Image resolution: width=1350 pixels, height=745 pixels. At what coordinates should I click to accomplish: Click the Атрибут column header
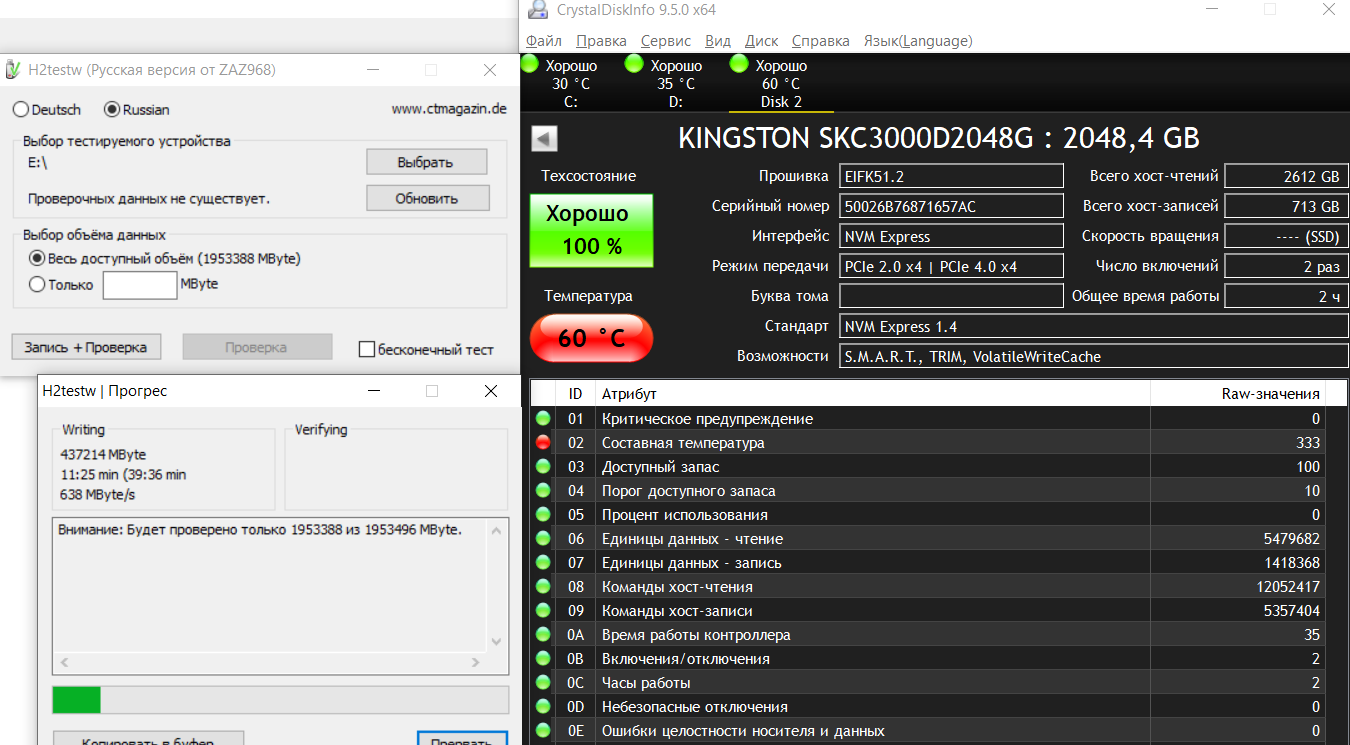[872, 394]
